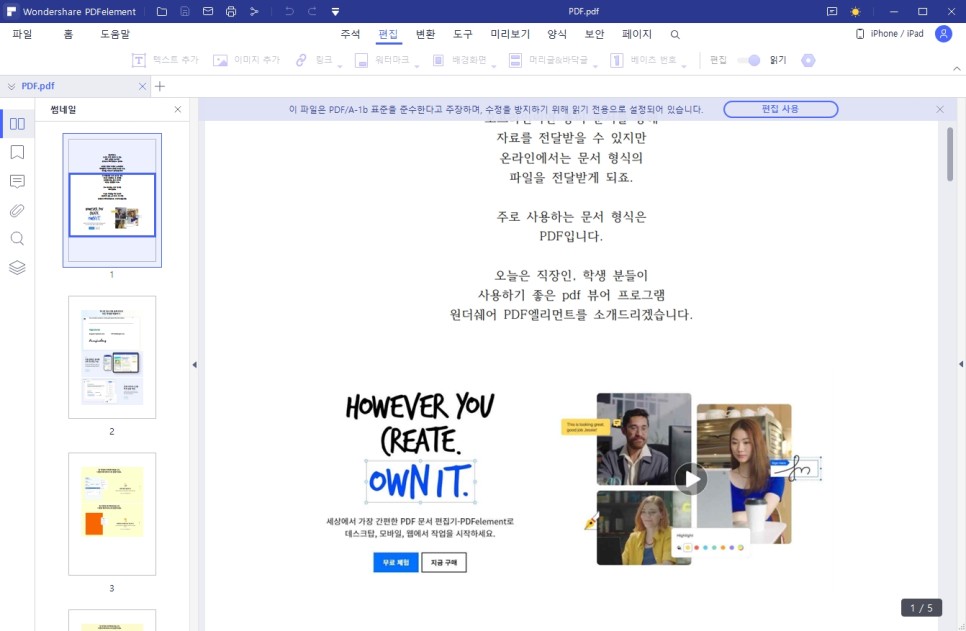Select page 3 thumbnail
966x631 pixels.
(112, 514)
